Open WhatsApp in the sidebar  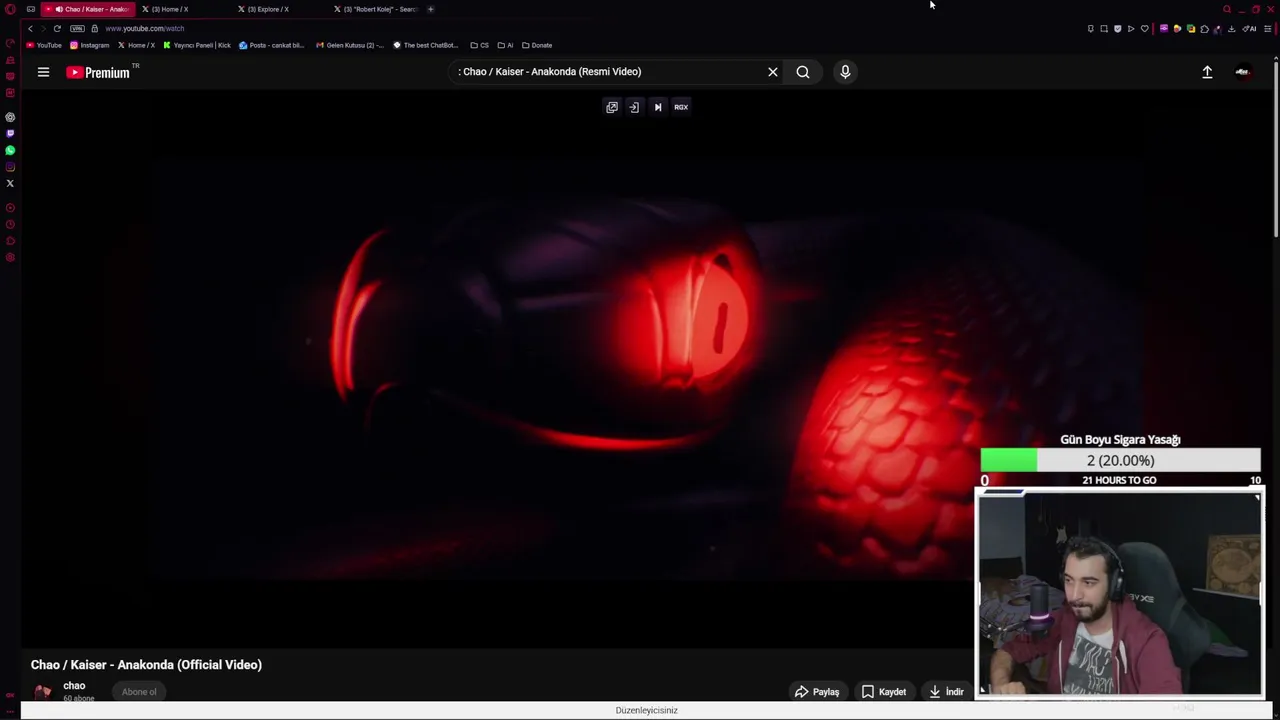(10, 150)
